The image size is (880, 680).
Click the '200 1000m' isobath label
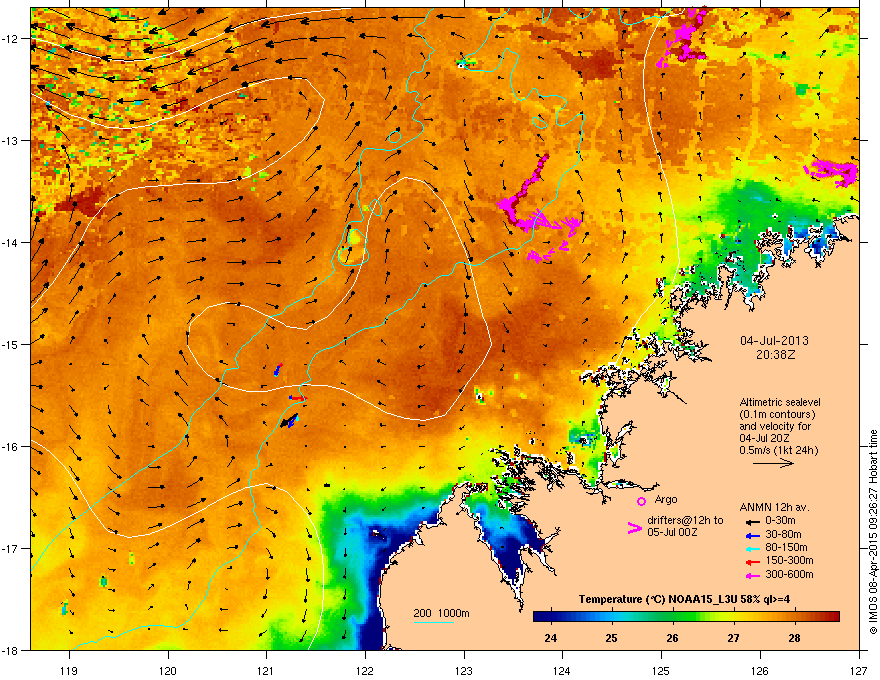coord(441,613)
